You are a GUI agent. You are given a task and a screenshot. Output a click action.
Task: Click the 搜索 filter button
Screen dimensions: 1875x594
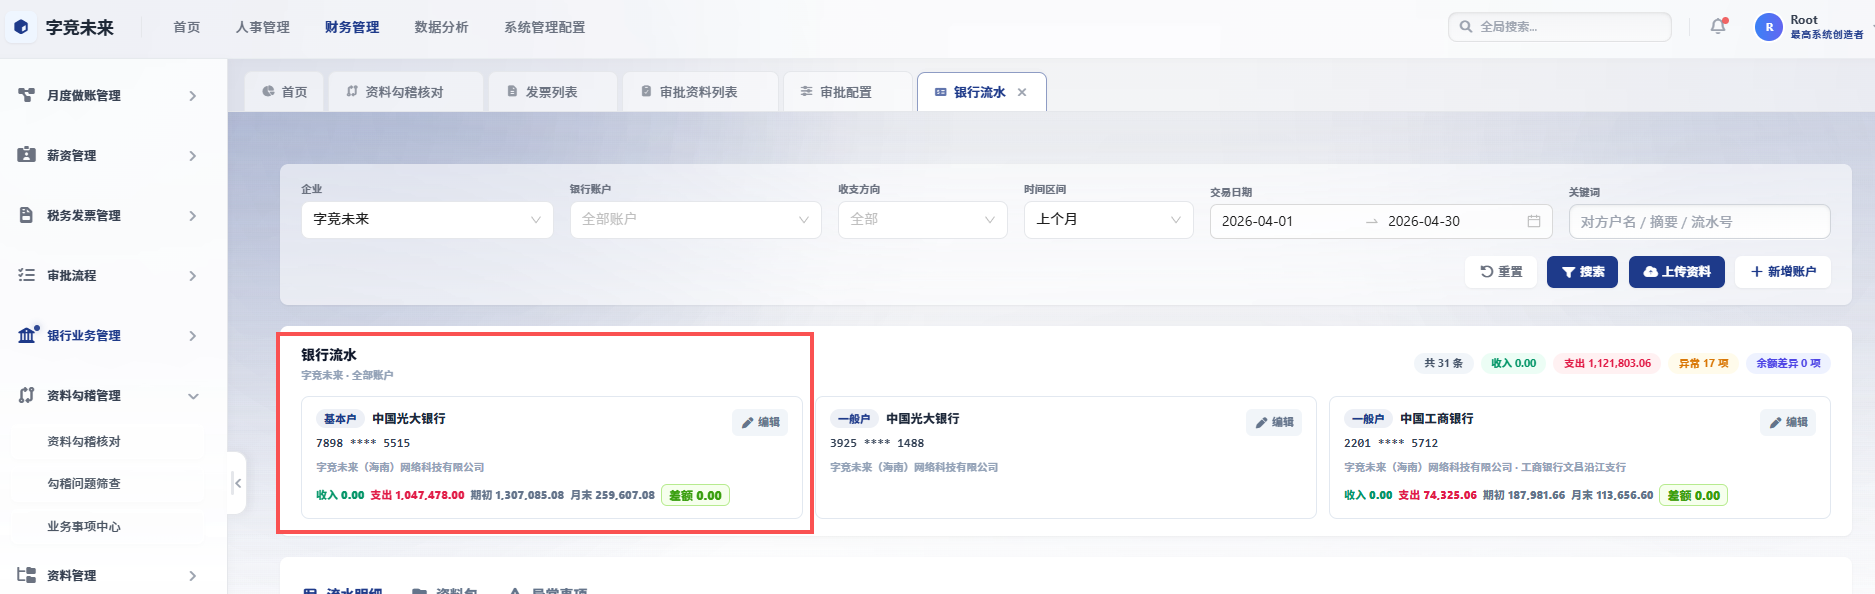(1582, 272)
